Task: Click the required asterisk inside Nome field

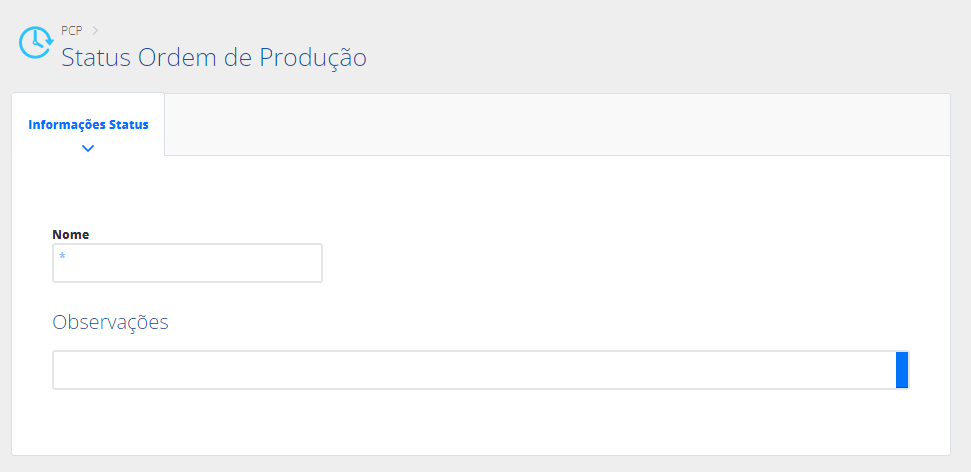Action: (x=63, y=255)
